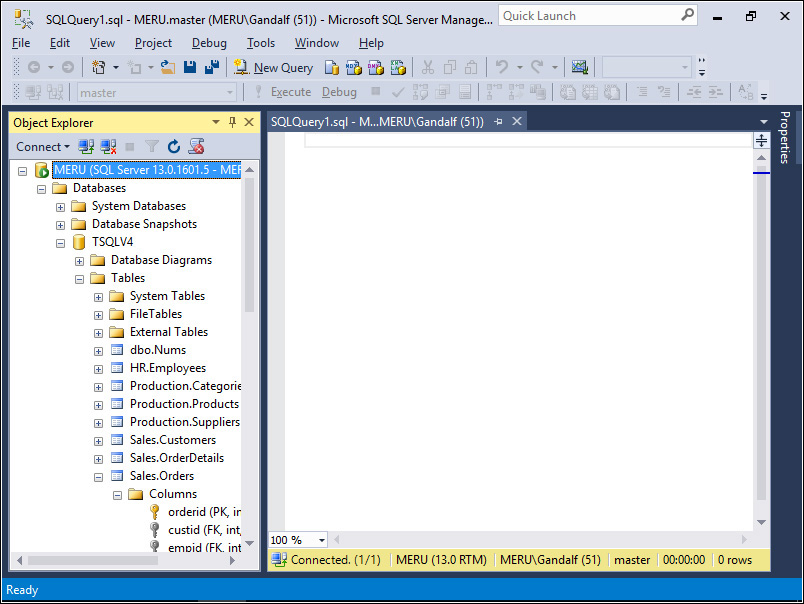804x604 pixels.
Task: Click Connect Object Explorer icon
Action: click(x=87, y=147)
